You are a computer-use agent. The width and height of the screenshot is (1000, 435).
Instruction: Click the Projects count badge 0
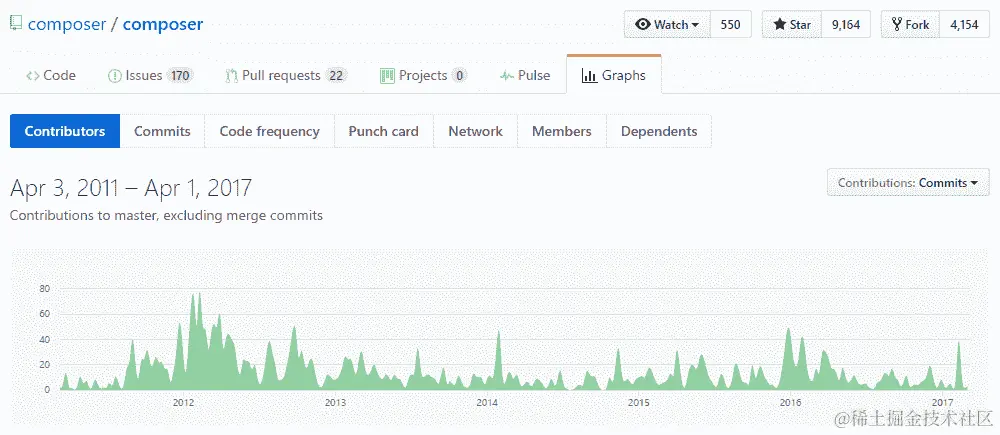tap(459, 76)
